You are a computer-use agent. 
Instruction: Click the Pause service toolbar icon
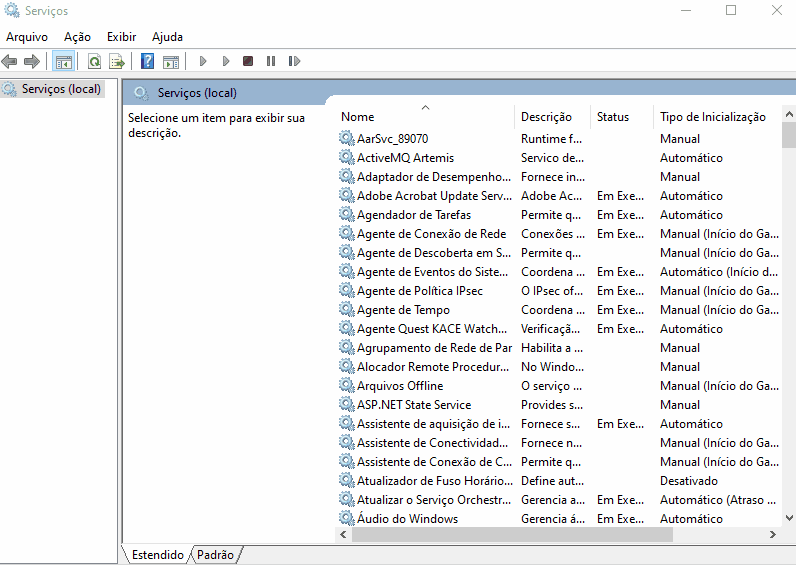(271, 61)
